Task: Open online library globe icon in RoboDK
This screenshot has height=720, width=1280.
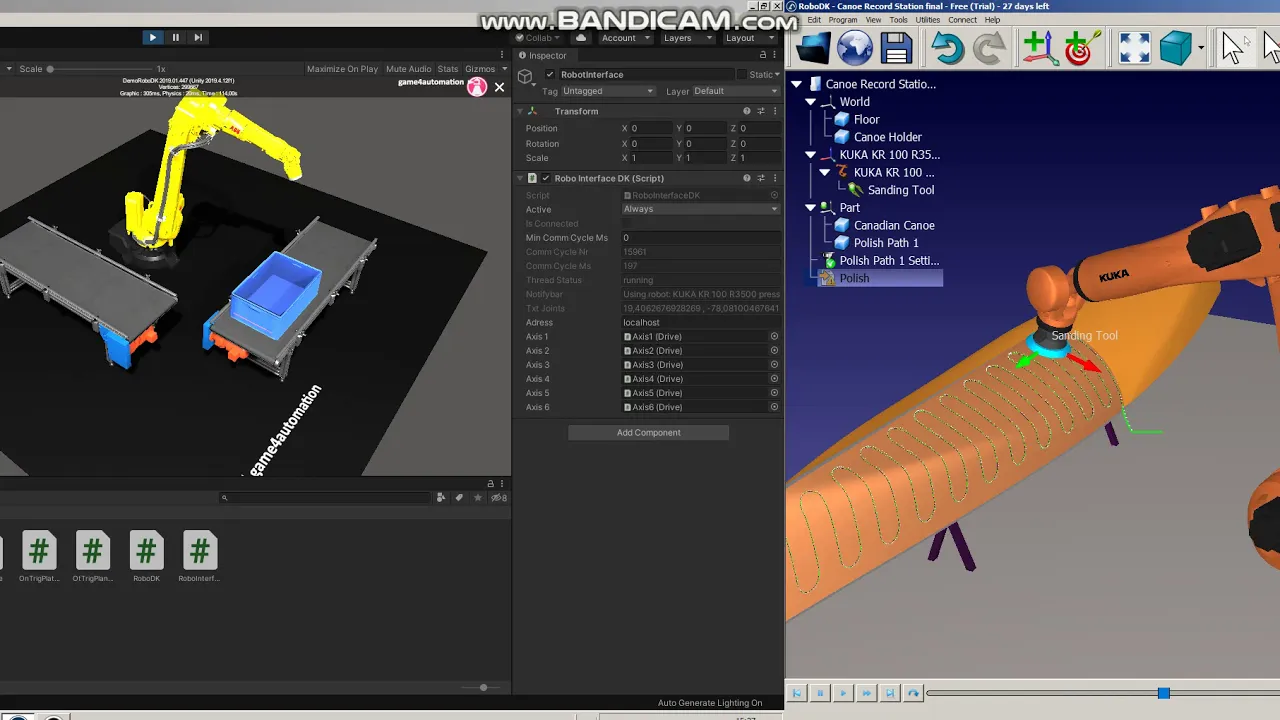Action: tap(855, 48)
